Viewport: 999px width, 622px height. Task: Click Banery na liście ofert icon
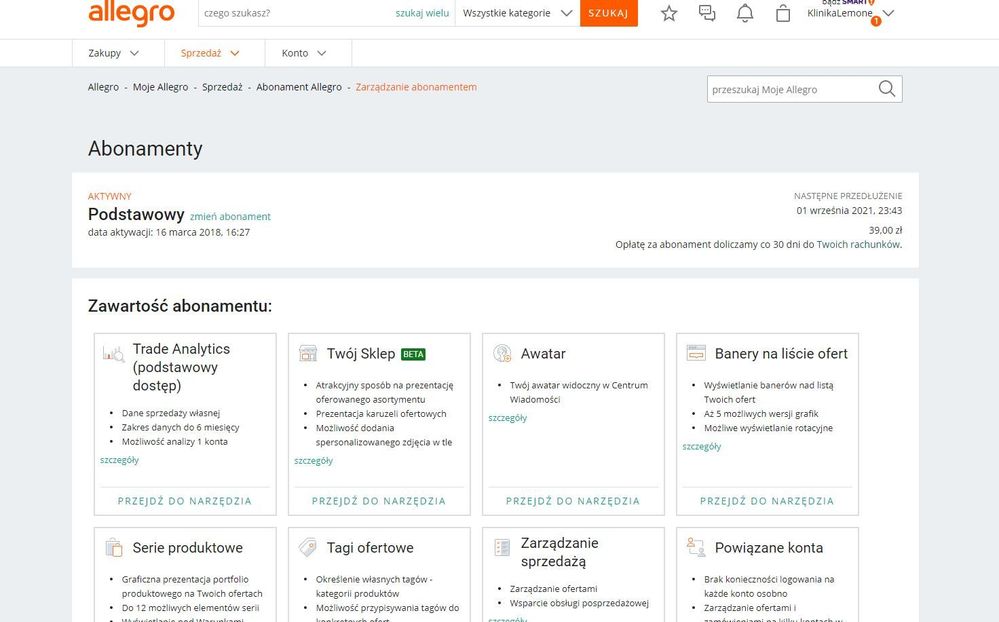(696, 353)
